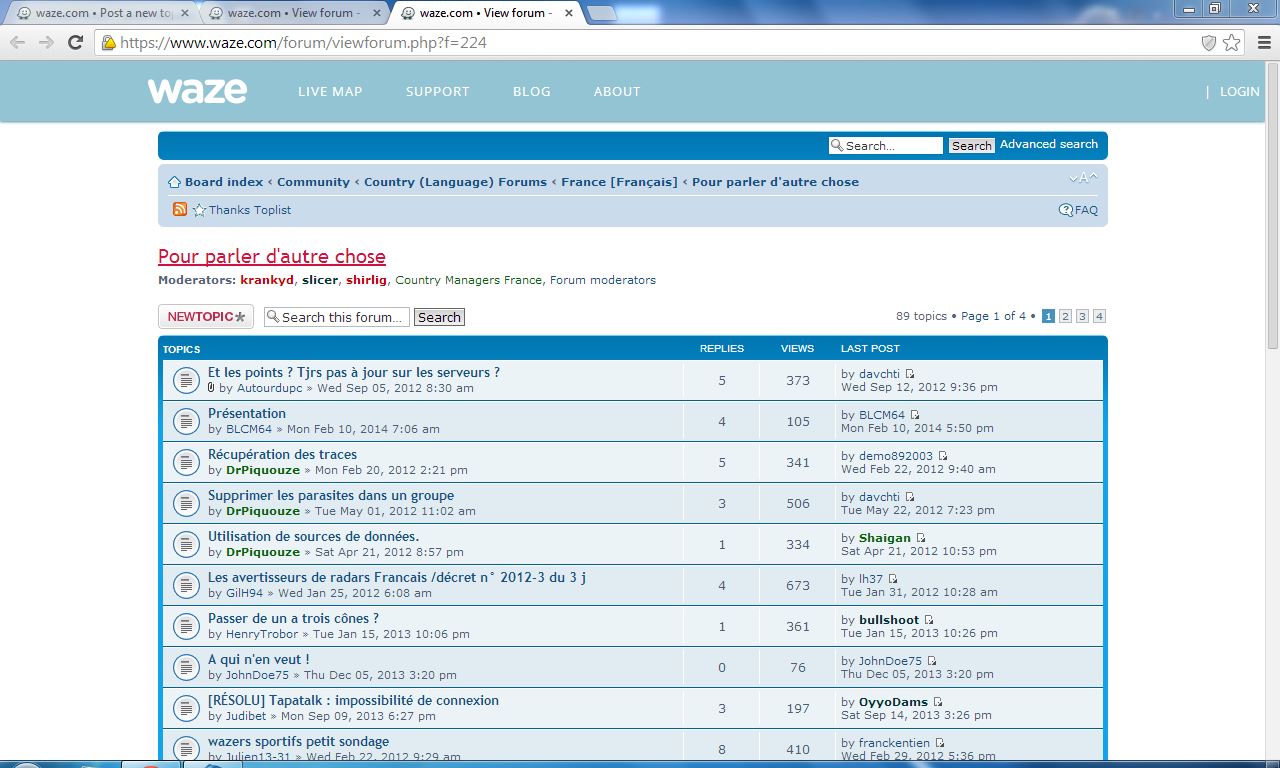Open latest post icon by bullshoot
Image resolution: width=1280 pixels, height=768 pixels.
tap(929, 620)
